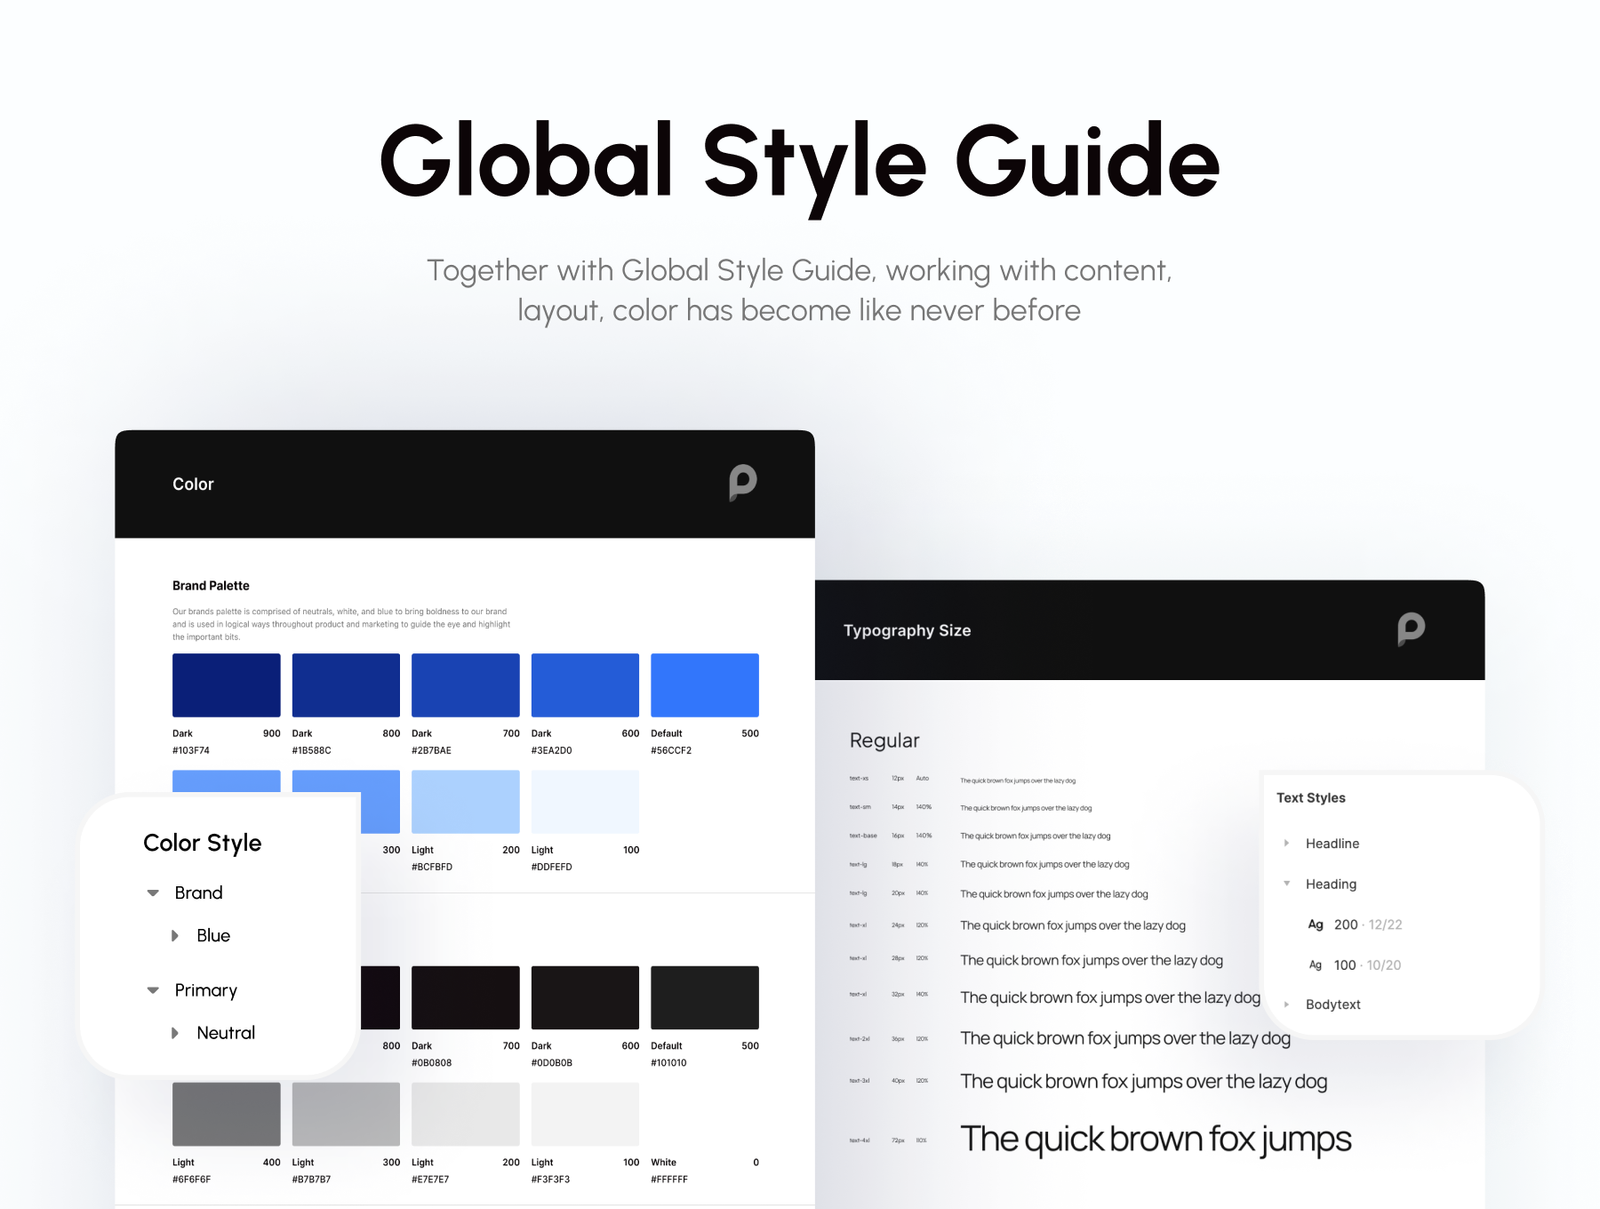Viewport: 1600px width, 1209px height.
Task: Select the Dark 900 #103F74 swatch
Action: click(225, 685)
